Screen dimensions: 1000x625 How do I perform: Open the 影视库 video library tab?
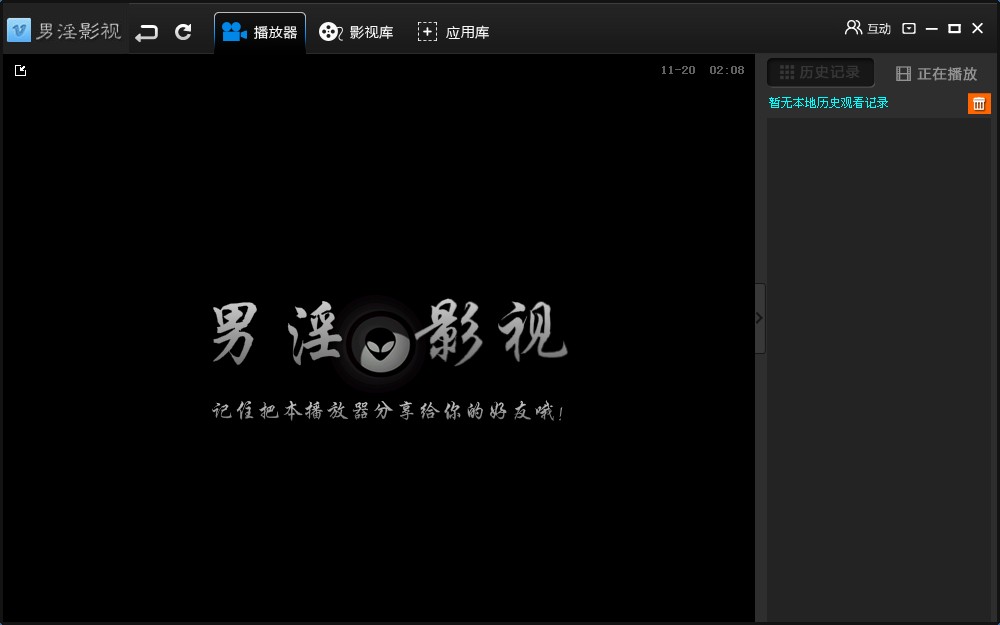[356, 32]
